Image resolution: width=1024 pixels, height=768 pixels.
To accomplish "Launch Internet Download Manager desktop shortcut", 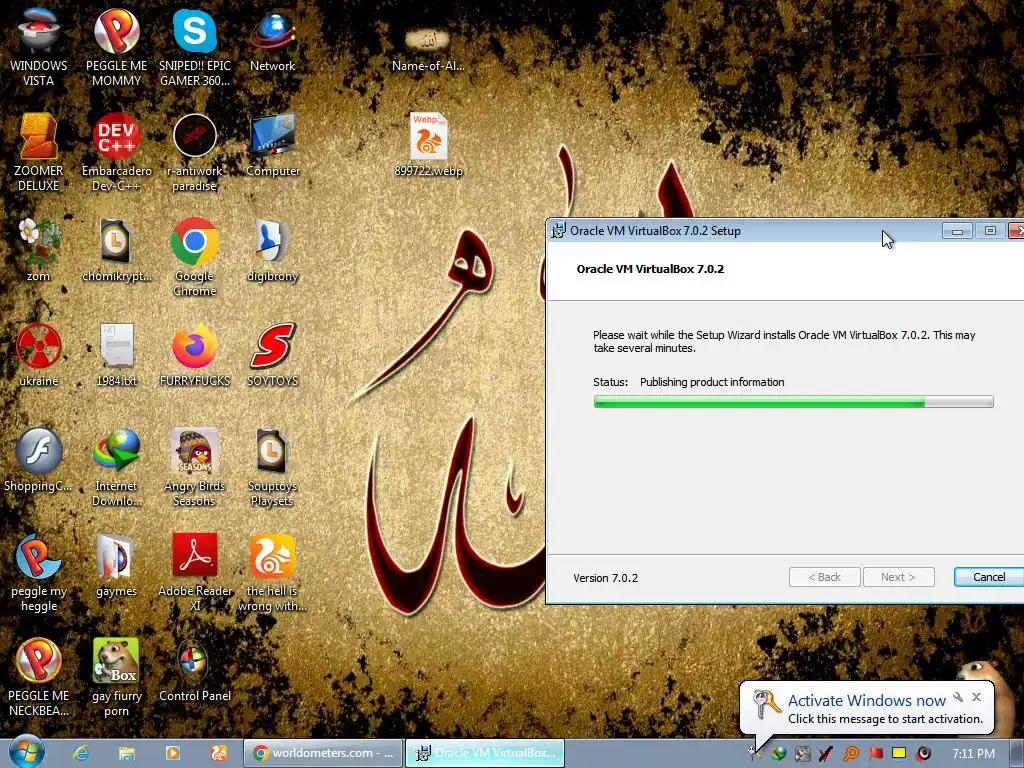I will click(x=116, y=467).
